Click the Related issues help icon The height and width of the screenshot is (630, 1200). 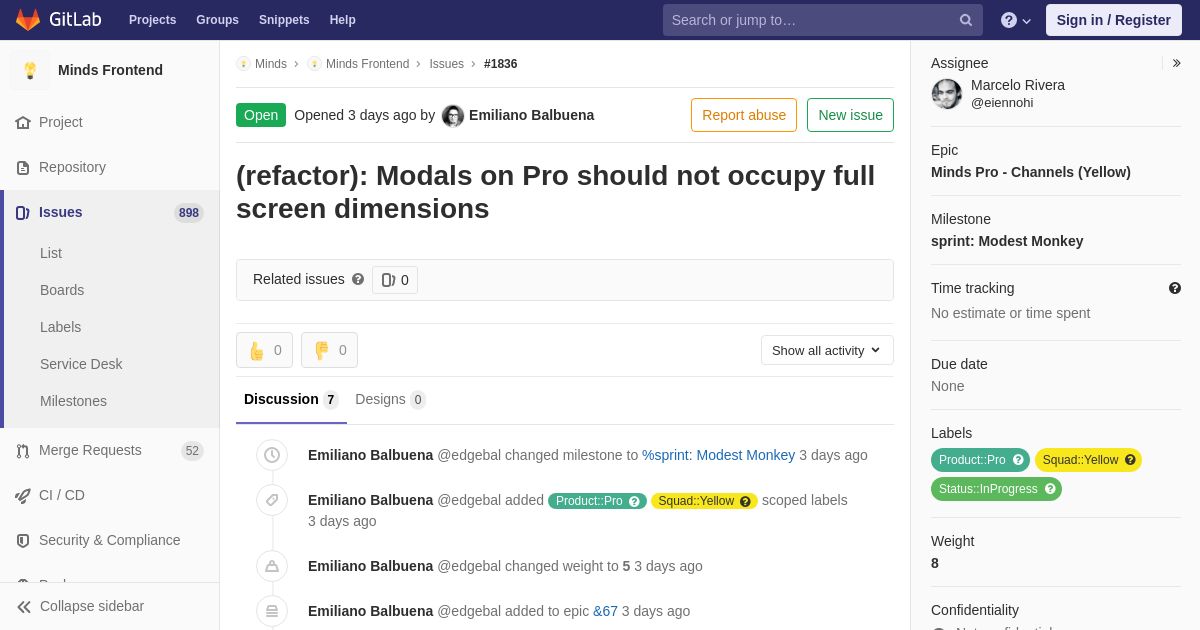pyautogui.click(x=358, y=279)
